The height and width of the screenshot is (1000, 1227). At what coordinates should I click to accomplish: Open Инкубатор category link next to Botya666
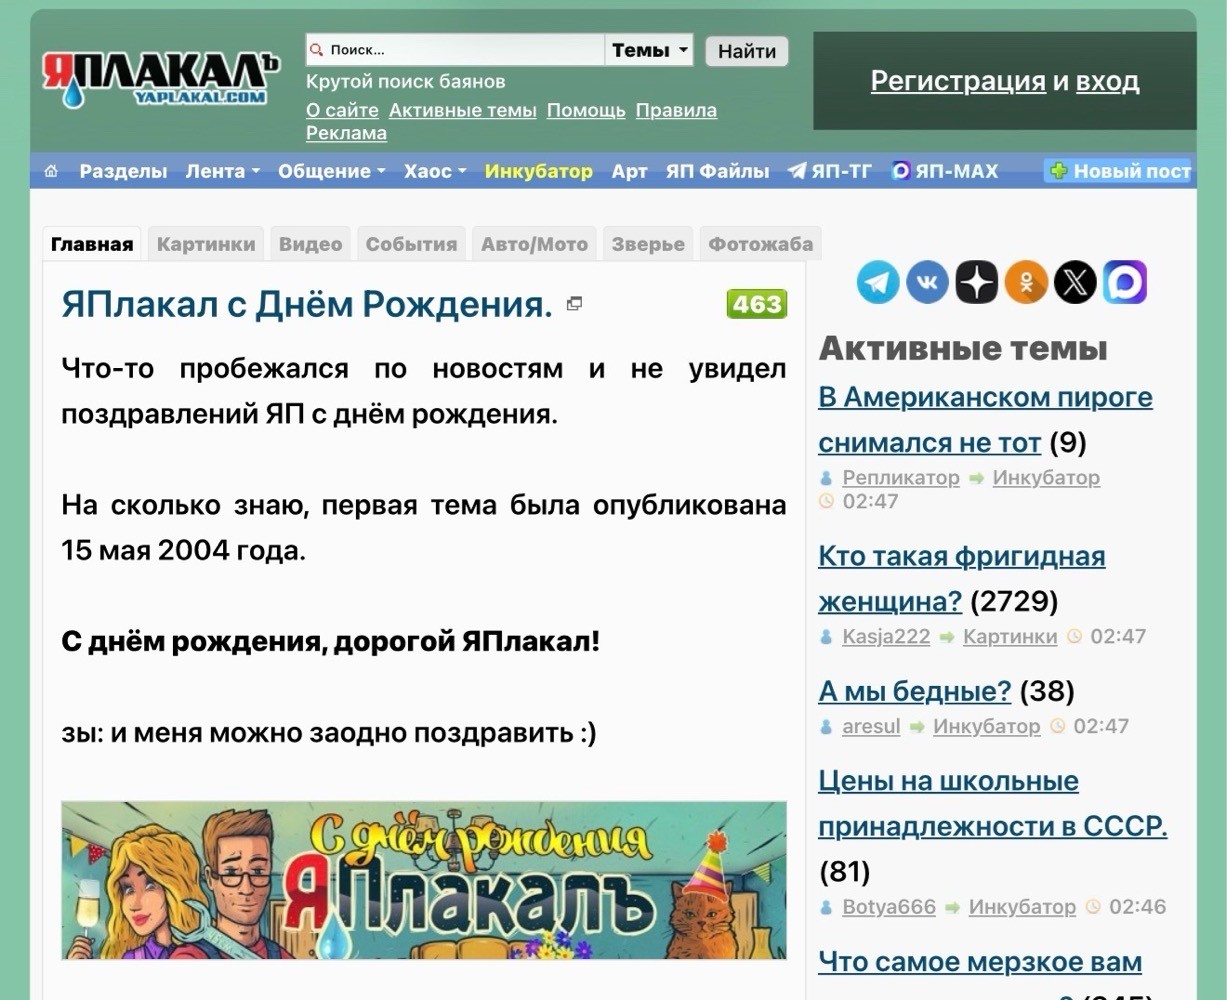pyautogui.click(x=1022, y=907)
